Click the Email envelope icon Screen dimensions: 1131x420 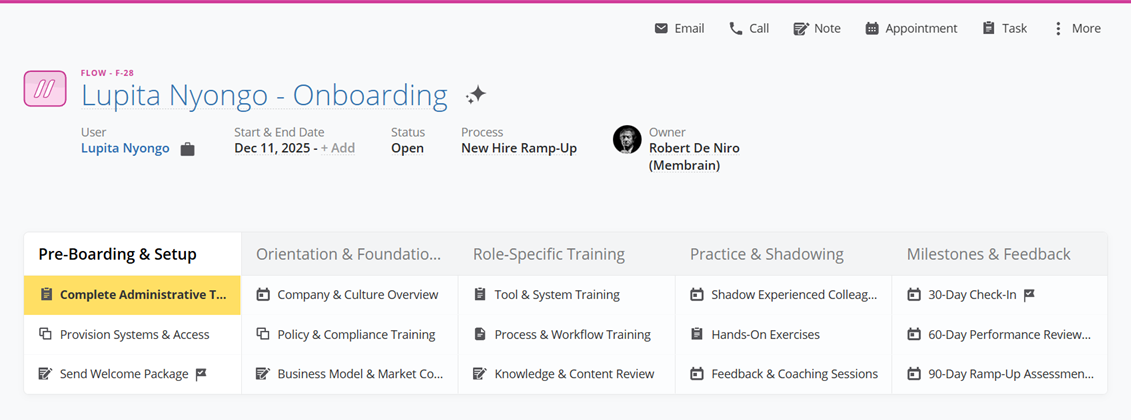(661, 29)
